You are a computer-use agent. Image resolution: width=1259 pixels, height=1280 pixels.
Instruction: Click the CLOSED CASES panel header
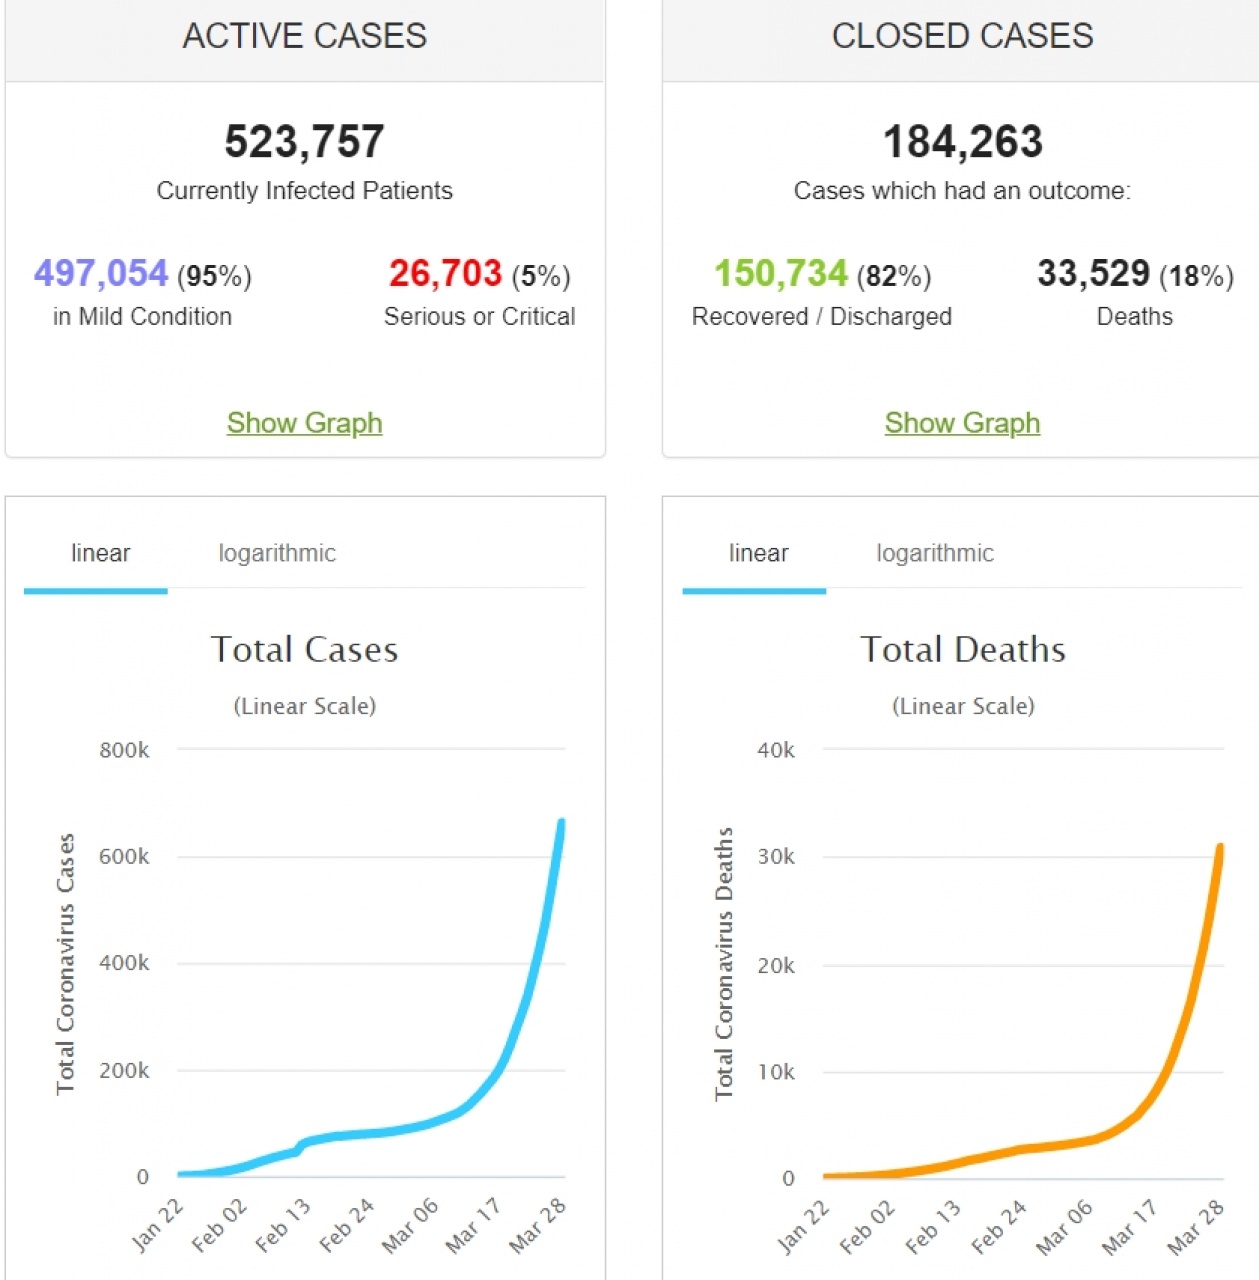962,36
